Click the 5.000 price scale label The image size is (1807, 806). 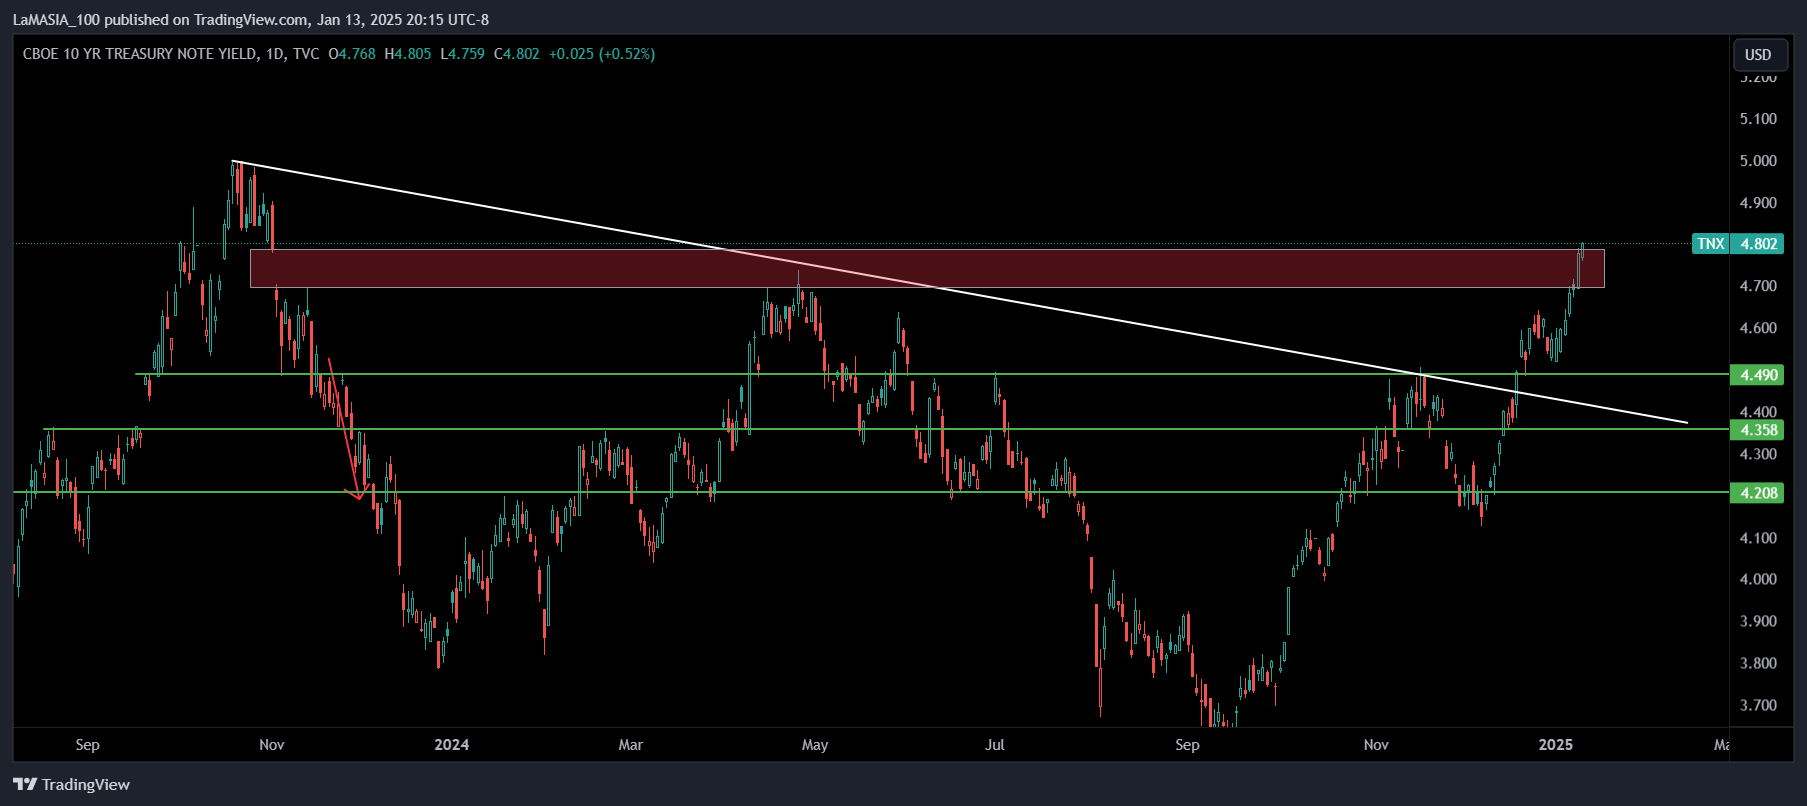tap(1758, 161)
